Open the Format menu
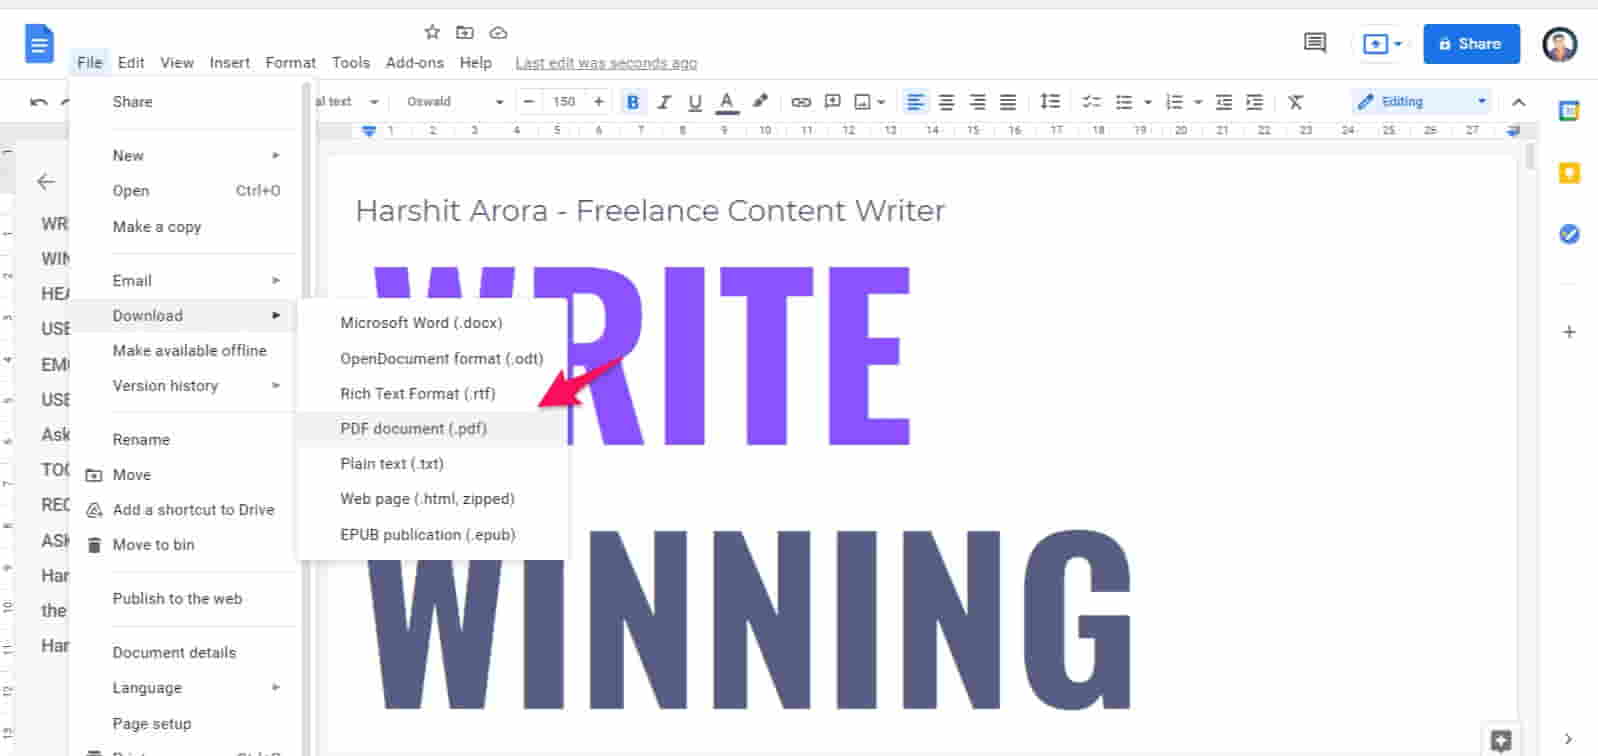 [x=290, y=62]
